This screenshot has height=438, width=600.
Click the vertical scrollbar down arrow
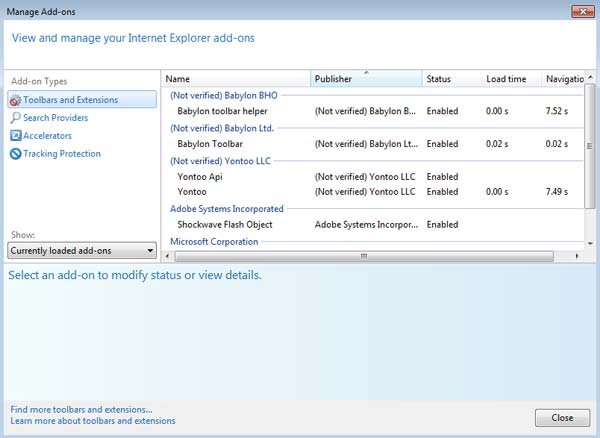tap(590, 243)
